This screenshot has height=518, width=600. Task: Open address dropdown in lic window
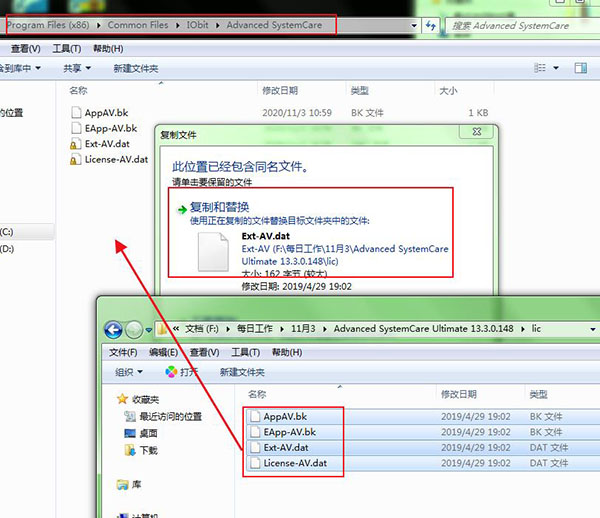[x=593, y=329]
